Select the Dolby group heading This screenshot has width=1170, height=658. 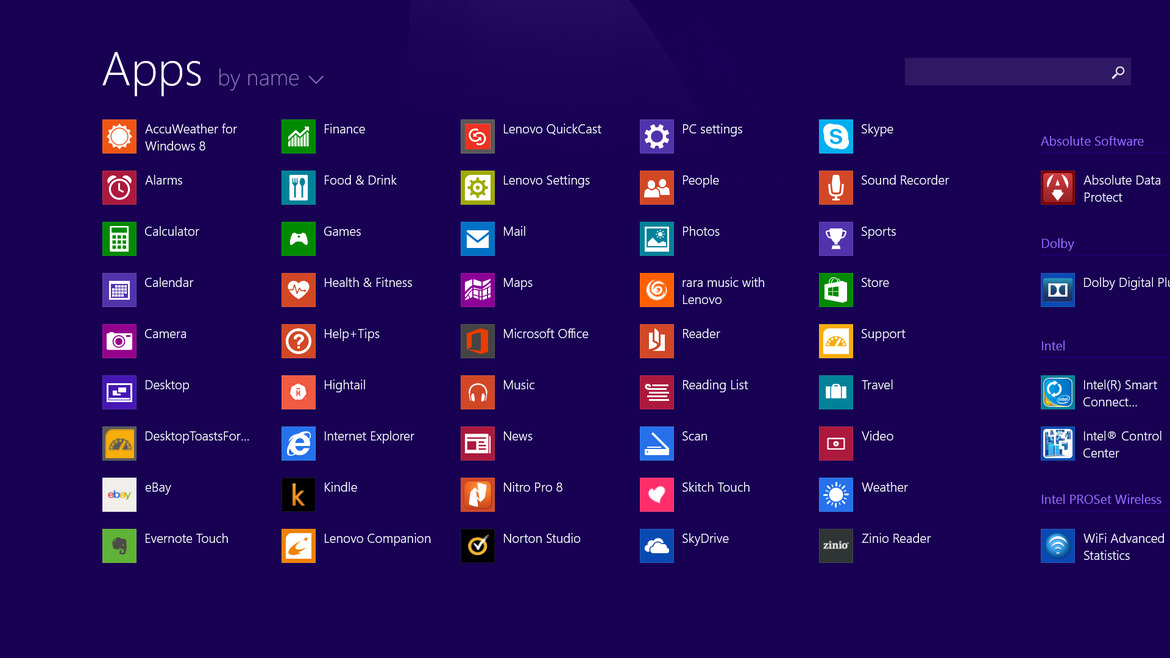pos(1057,244)
